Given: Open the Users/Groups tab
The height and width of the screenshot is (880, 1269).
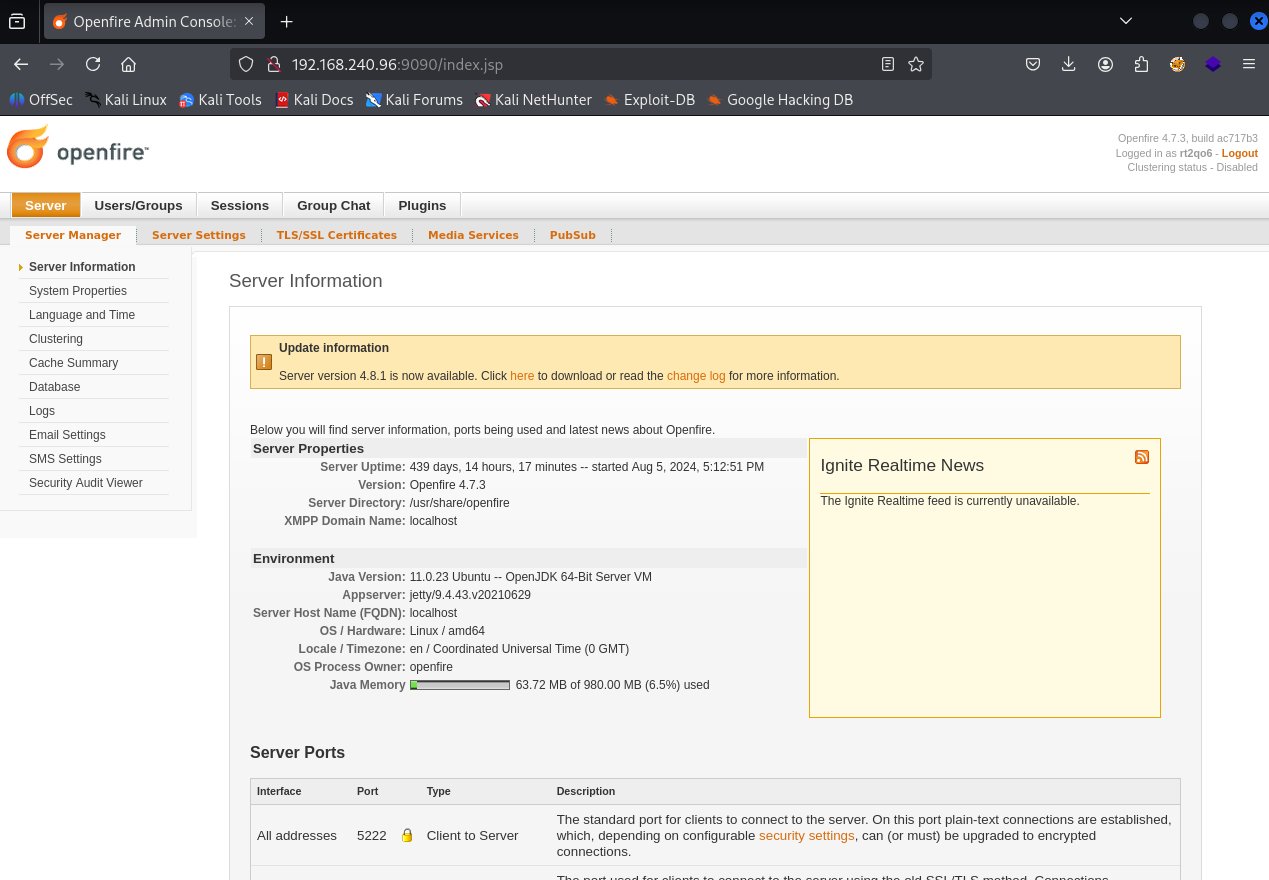Looking at the screenshot, I should (x=138, y=205).
